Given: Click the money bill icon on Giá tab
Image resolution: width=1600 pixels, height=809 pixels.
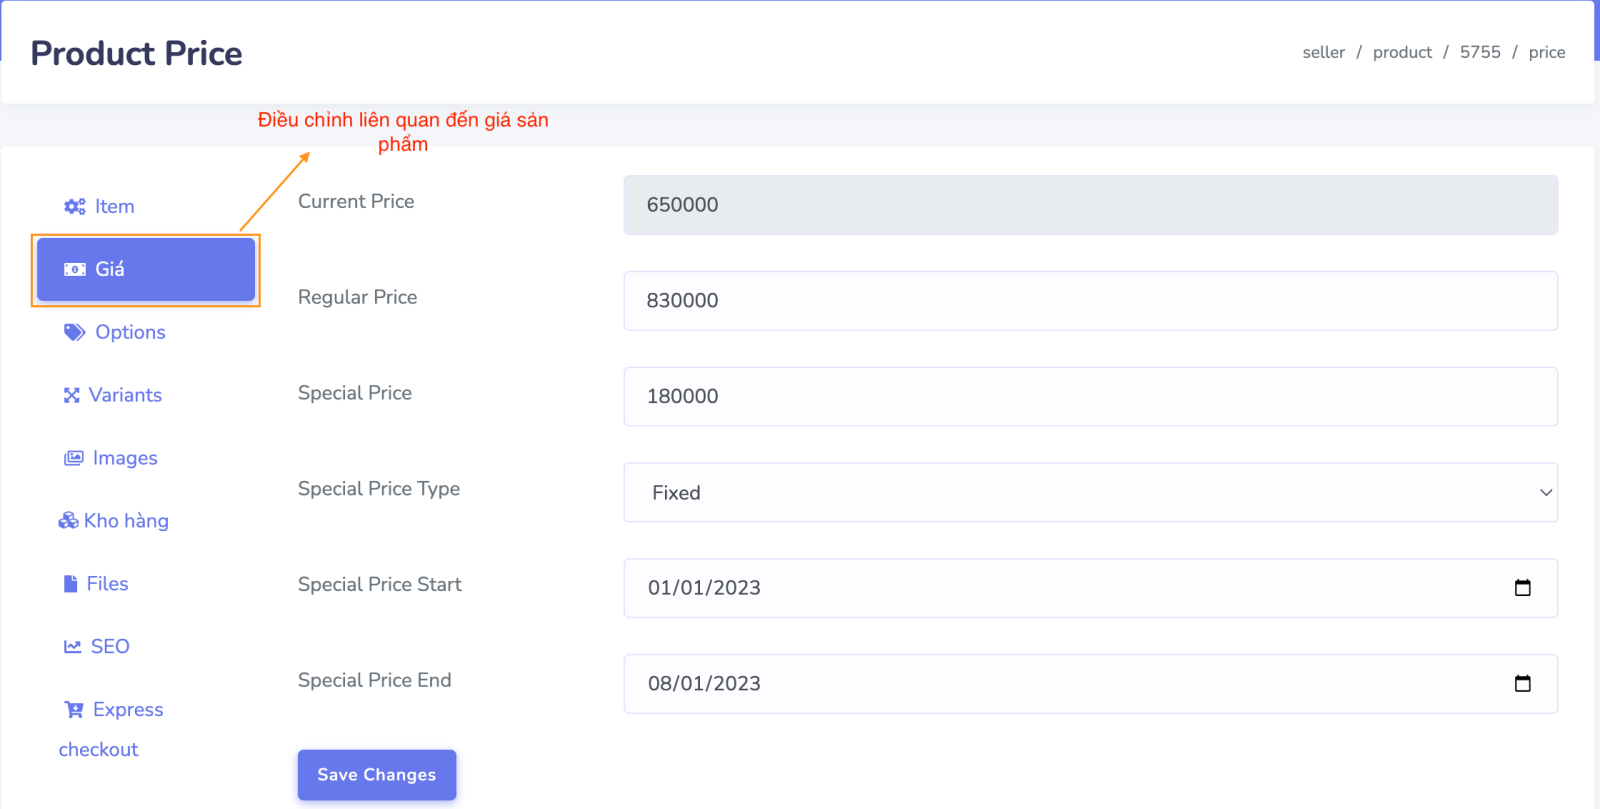Looking at the screenshot, I should point(74,269).
